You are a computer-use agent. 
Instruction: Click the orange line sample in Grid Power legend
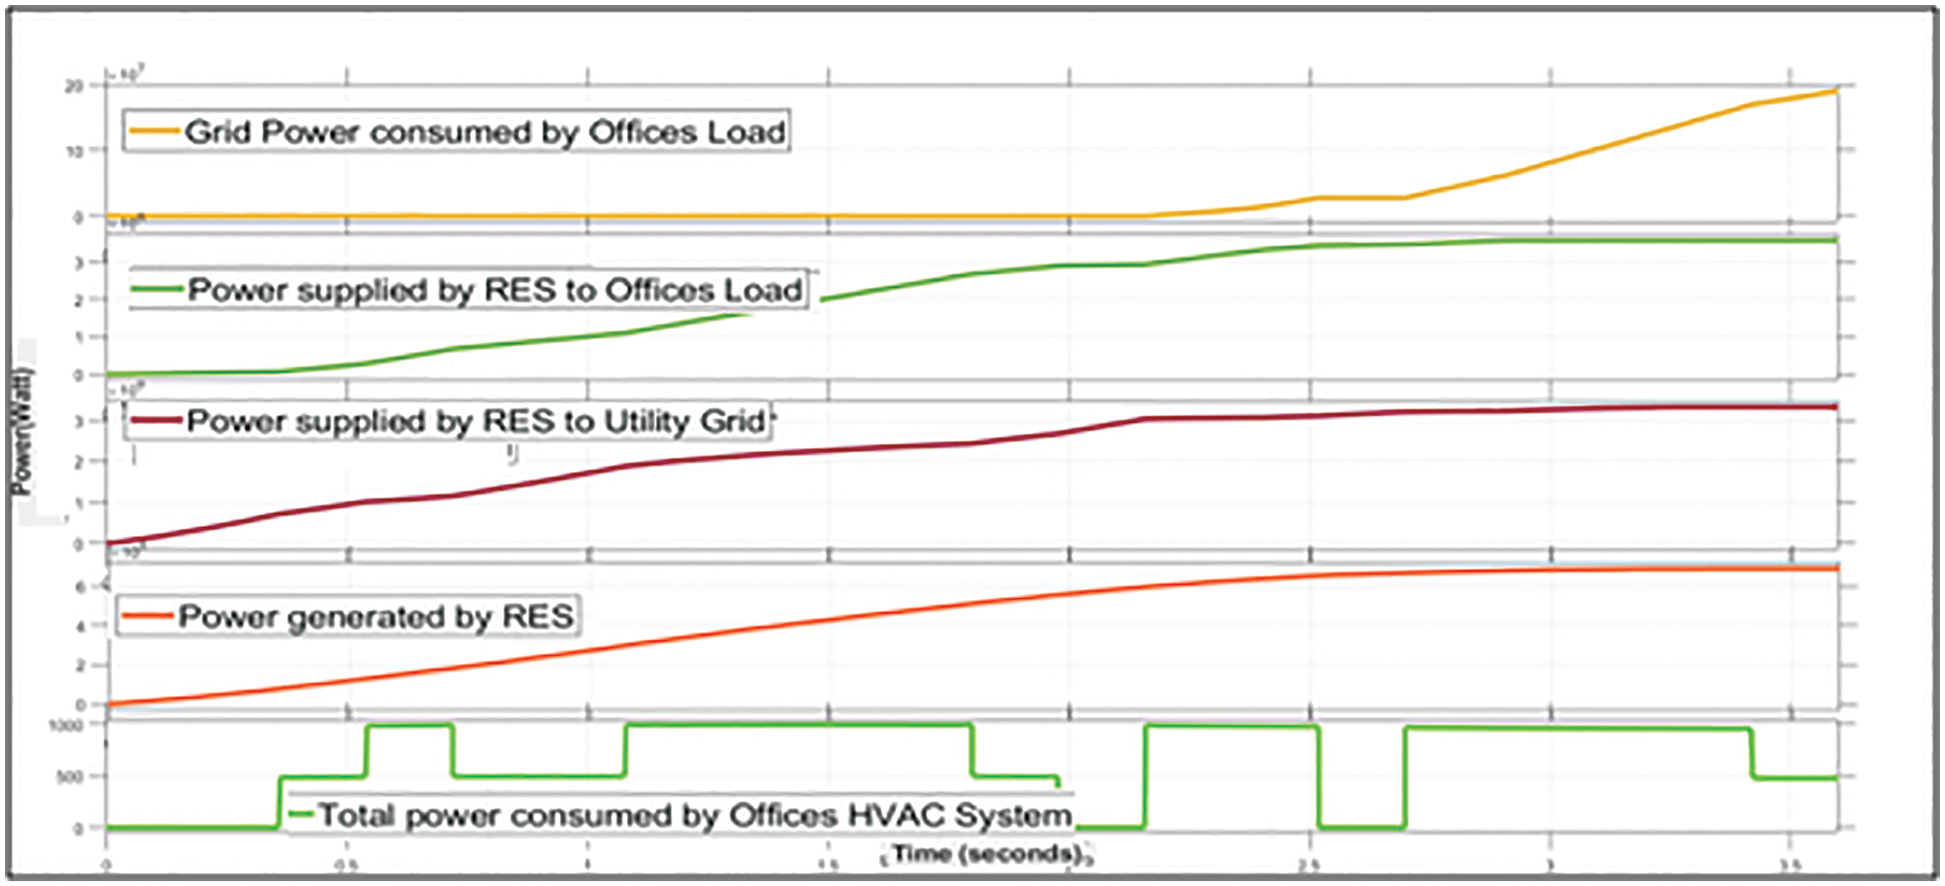(156, 132)
